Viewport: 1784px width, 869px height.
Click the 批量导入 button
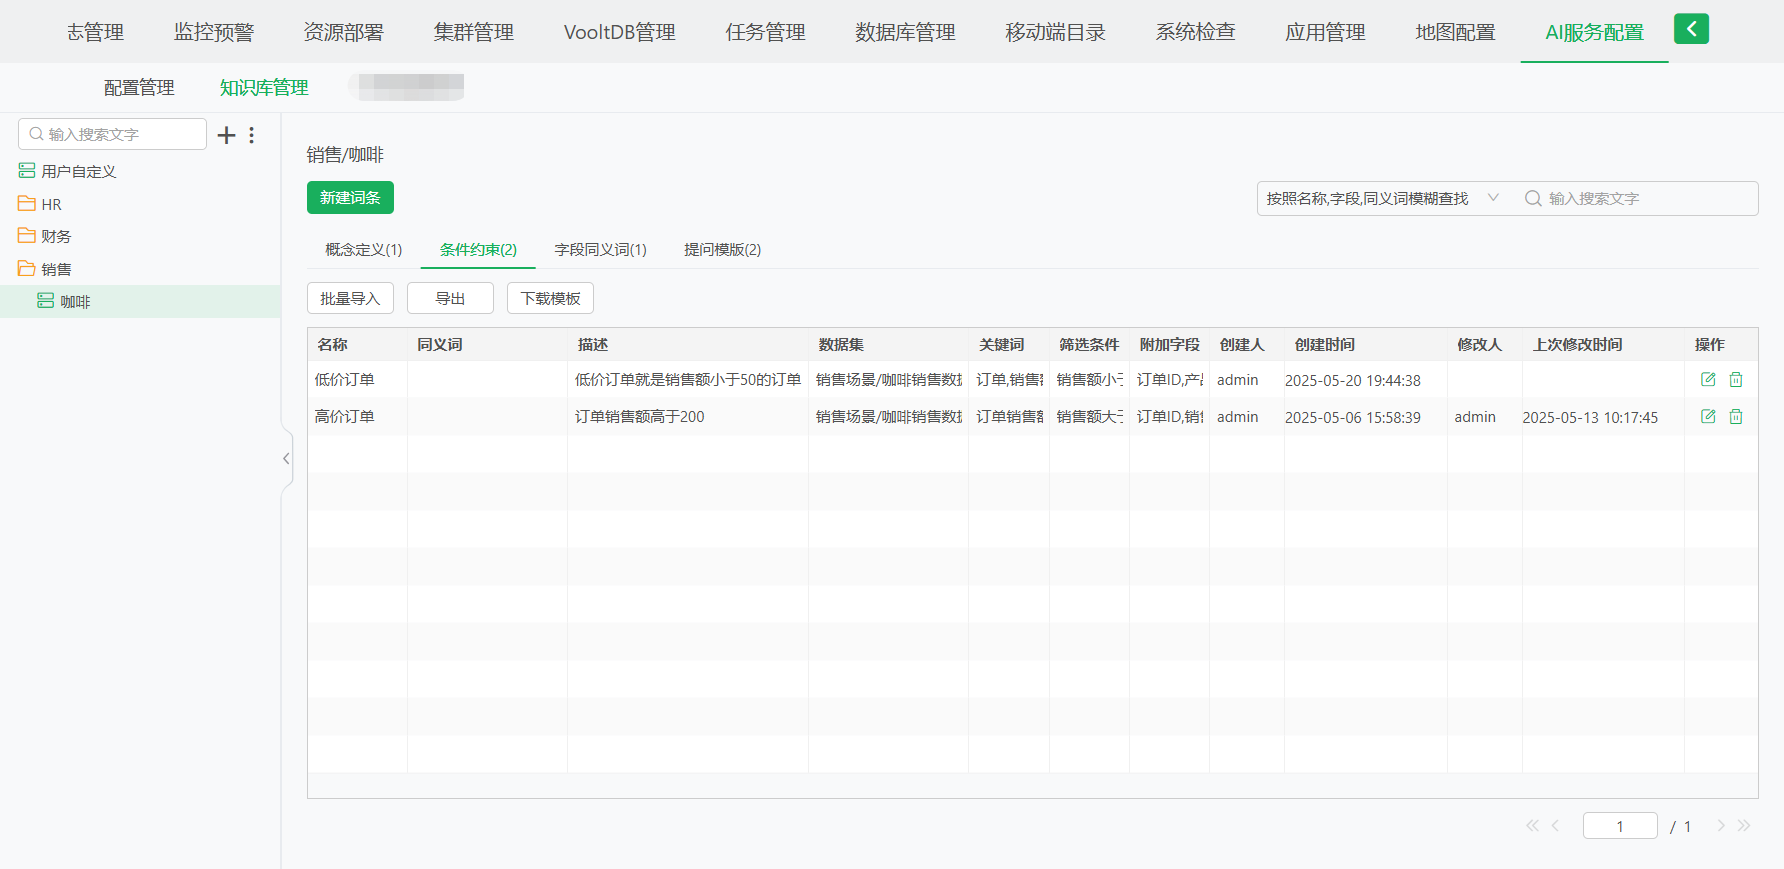pyautogui.click(x=350, y=298)
